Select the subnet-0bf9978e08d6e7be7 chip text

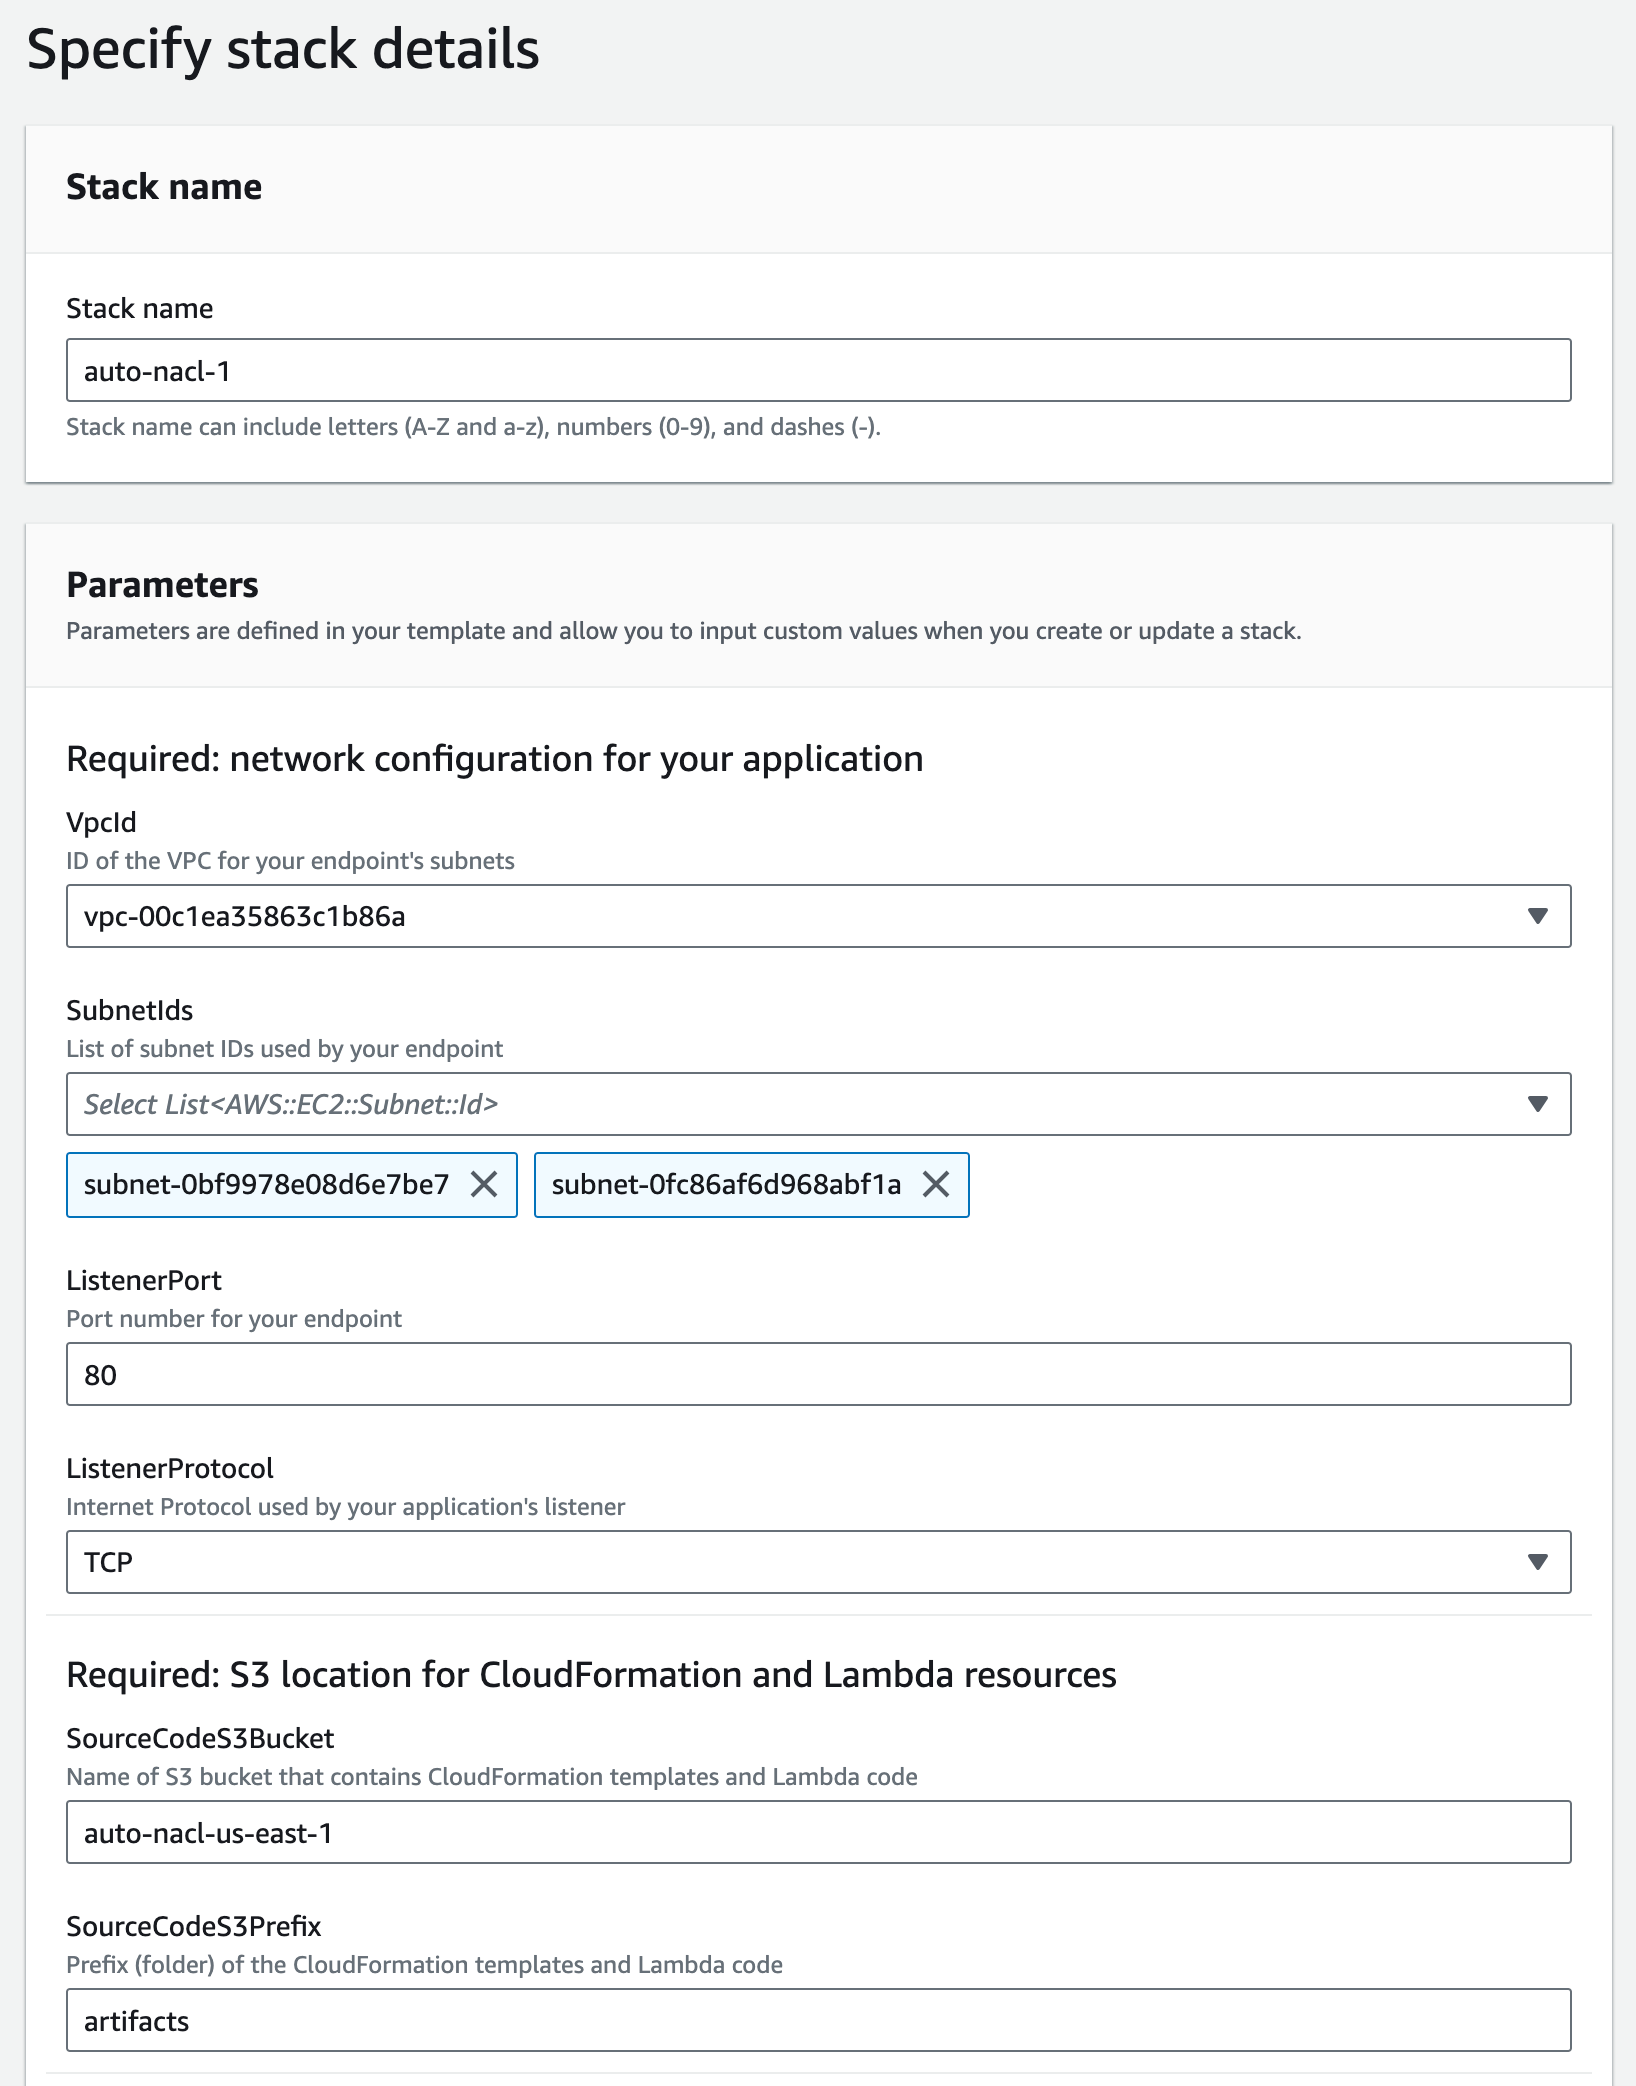click(x=266, y=1185)
